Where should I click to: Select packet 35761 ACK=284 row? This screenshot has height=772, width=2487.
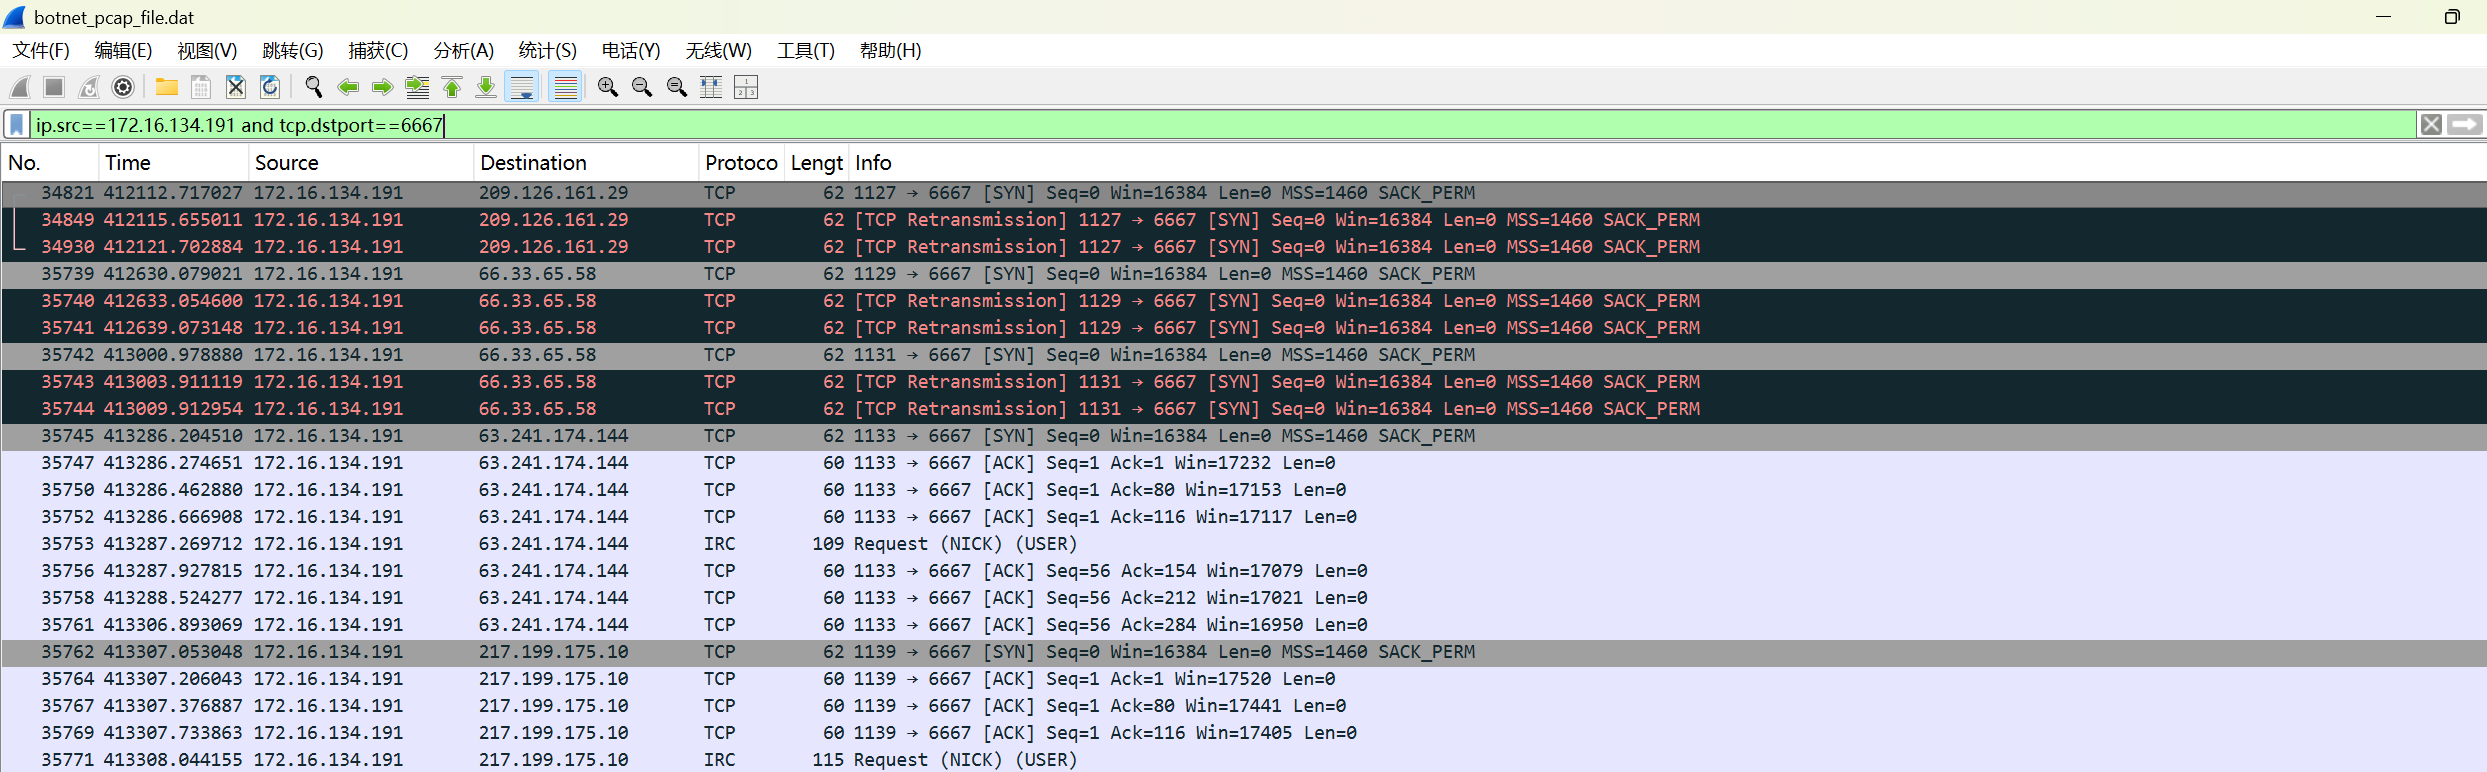[1244, 625]
